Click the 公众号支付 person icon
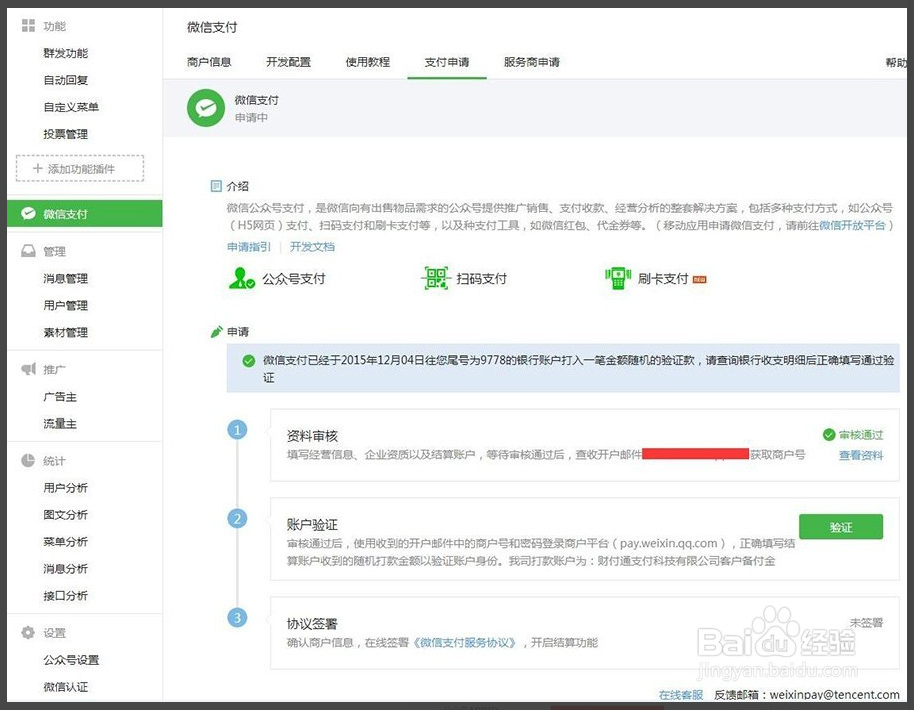This screenshot has height=710, width=914. pos(241,279)
